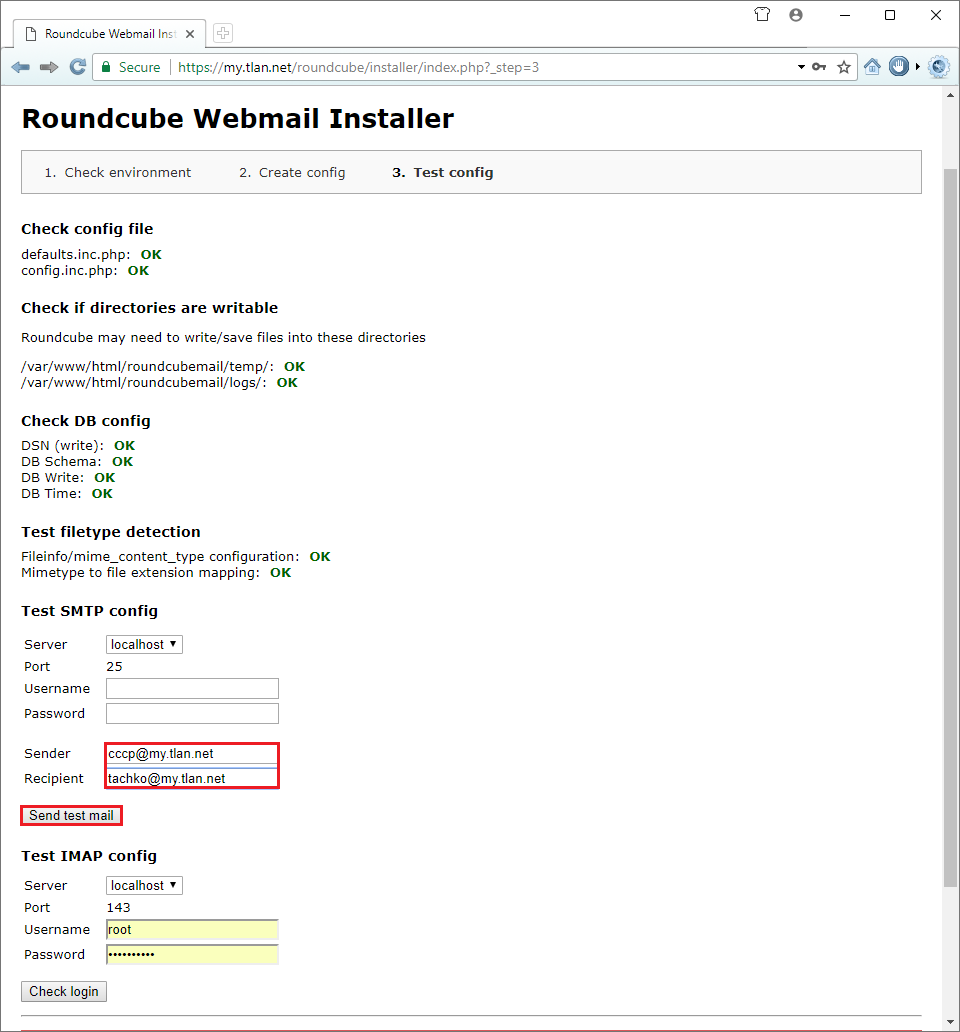Click the browser forward arrow
This screenshot has width=960, height=1032.
click(49, 67)
